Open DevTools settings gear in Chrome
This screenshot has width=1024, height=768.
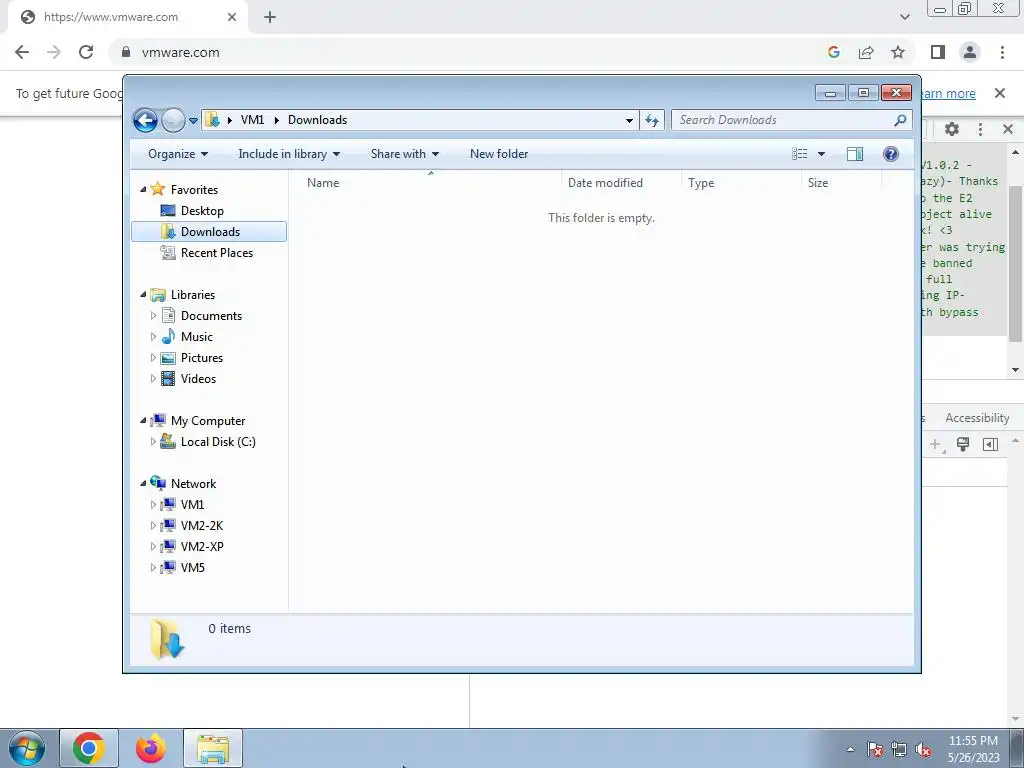[952, 129]
